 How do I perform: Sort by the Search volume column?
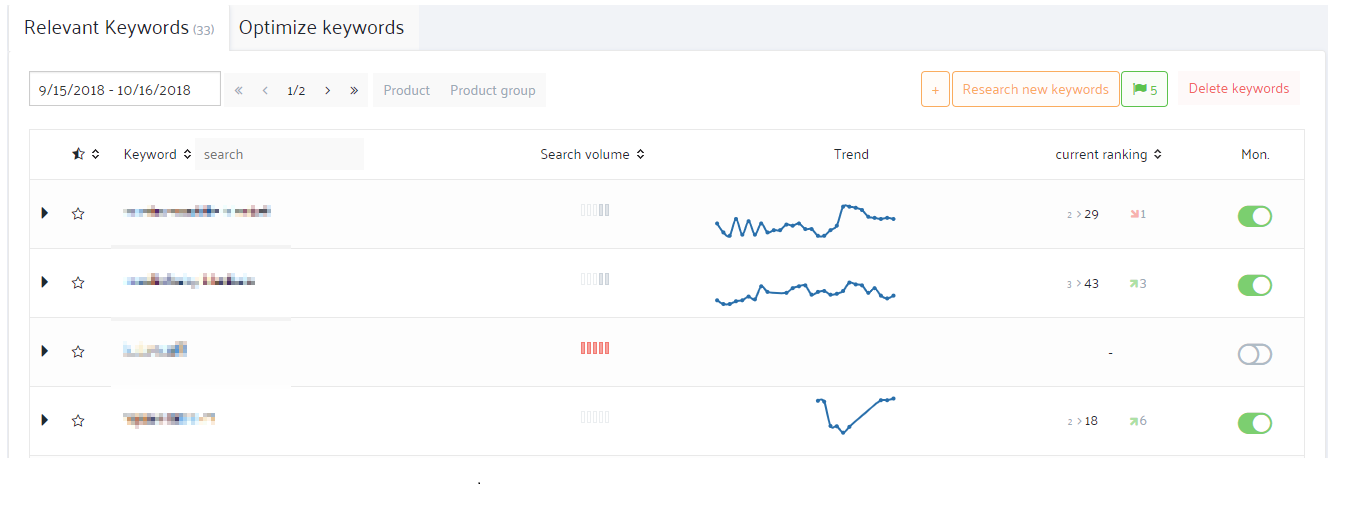[x=592, y=154]
